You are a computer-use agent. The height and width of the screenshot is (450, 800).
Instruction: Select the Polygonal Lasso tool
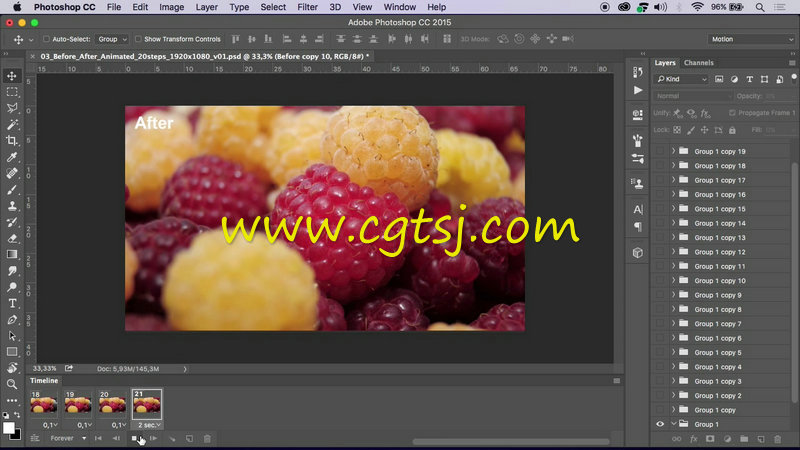pos(12,108)
